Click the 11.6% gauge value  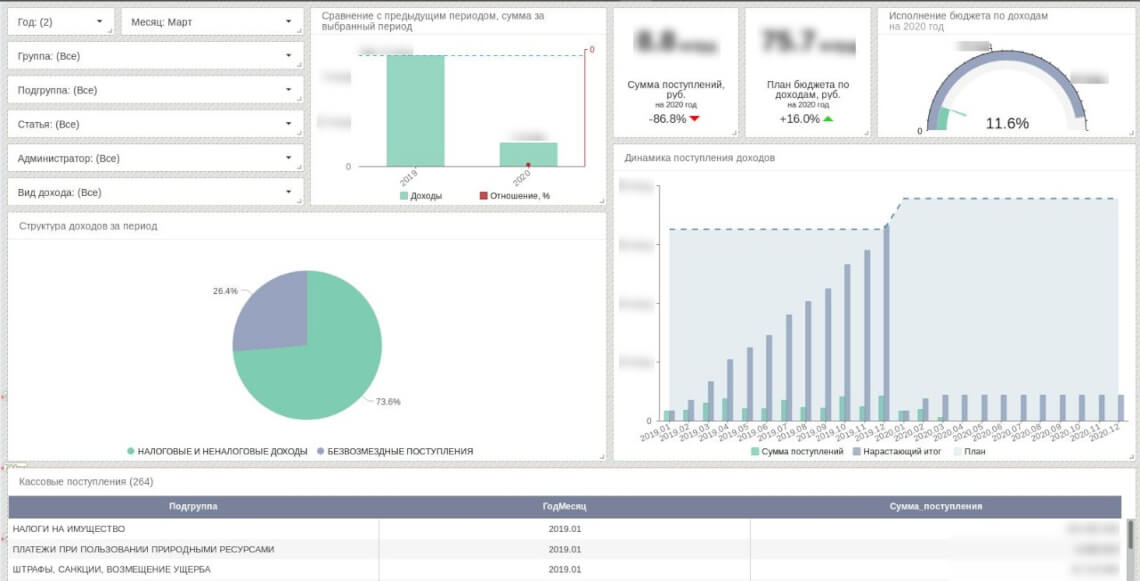click(x=1007, y=124)
